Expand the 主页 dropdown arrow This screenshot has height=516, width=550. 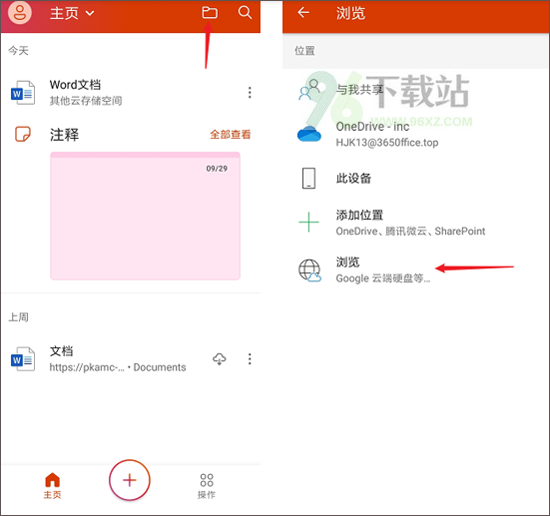tap(90, 13)
